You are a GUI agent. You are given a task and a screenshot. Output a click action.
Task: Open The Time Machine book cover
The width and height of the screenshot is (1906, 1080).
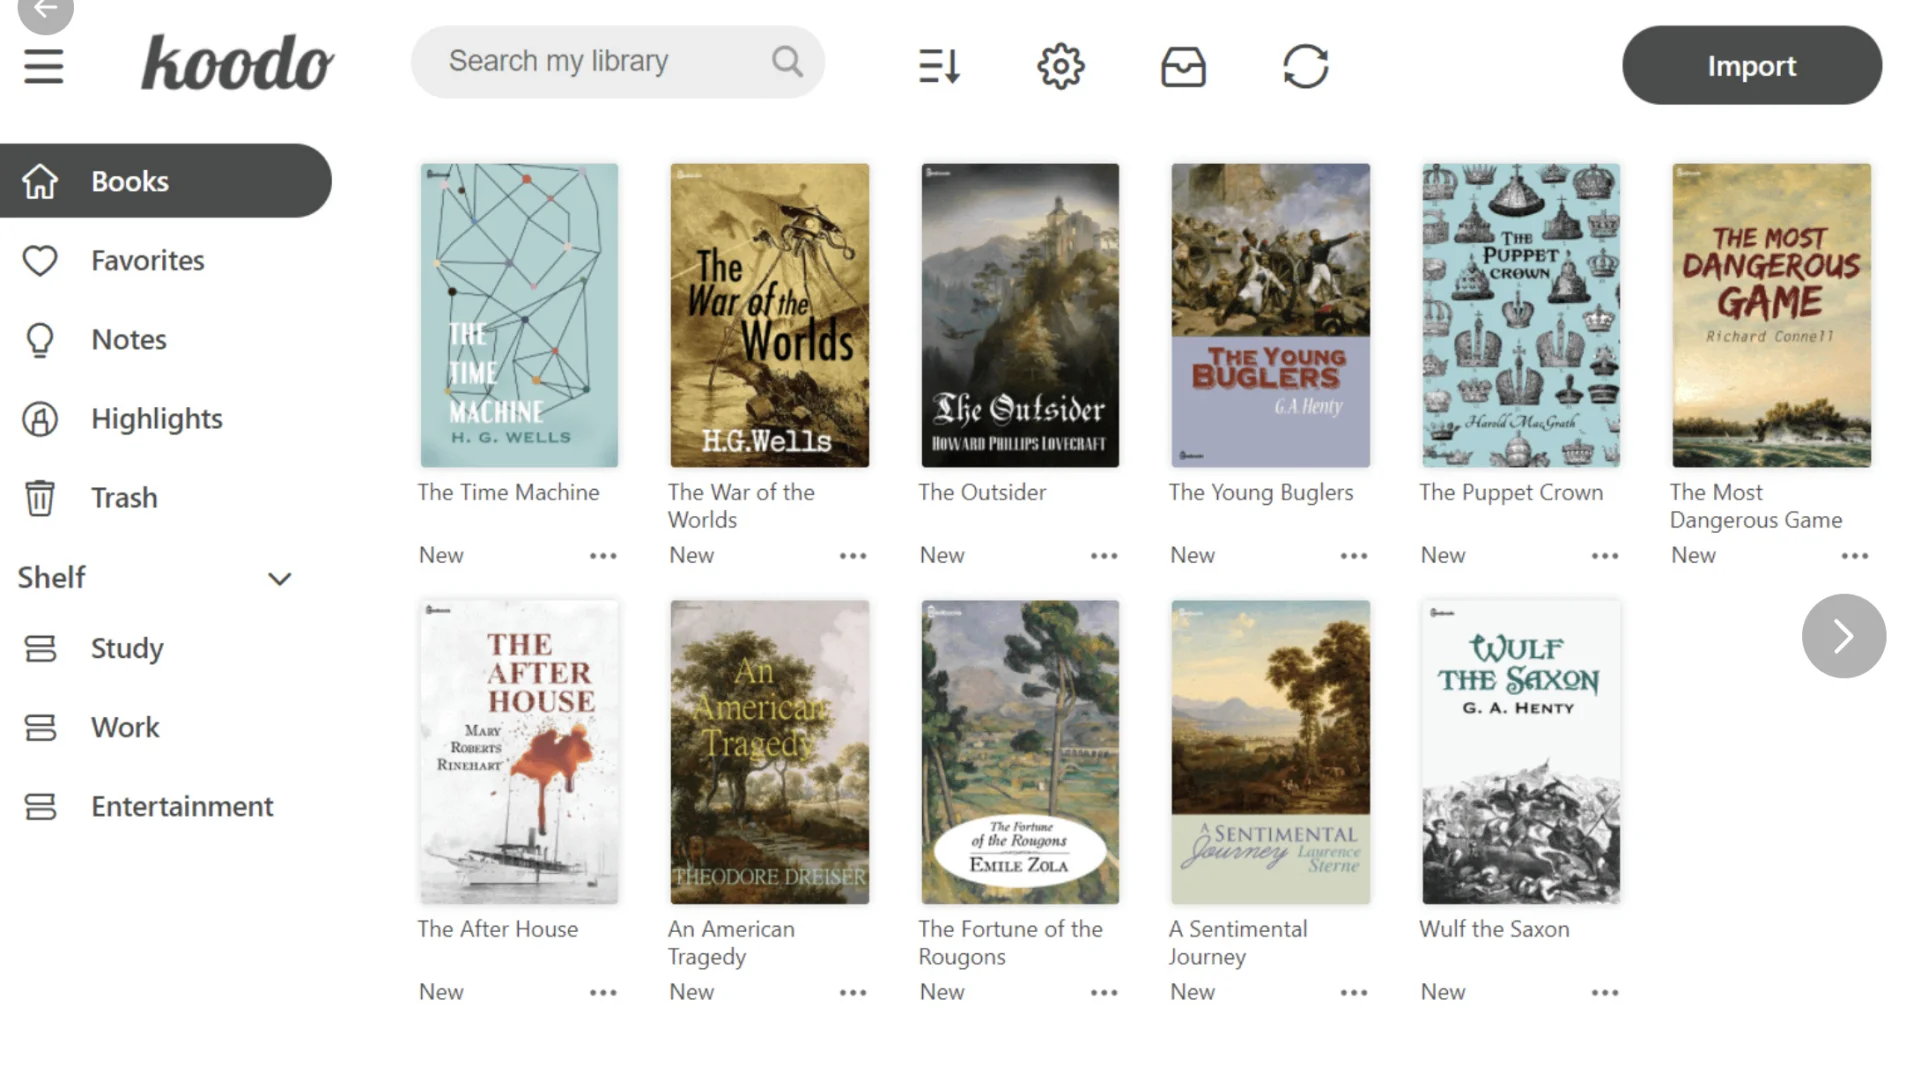click(519, 316)
